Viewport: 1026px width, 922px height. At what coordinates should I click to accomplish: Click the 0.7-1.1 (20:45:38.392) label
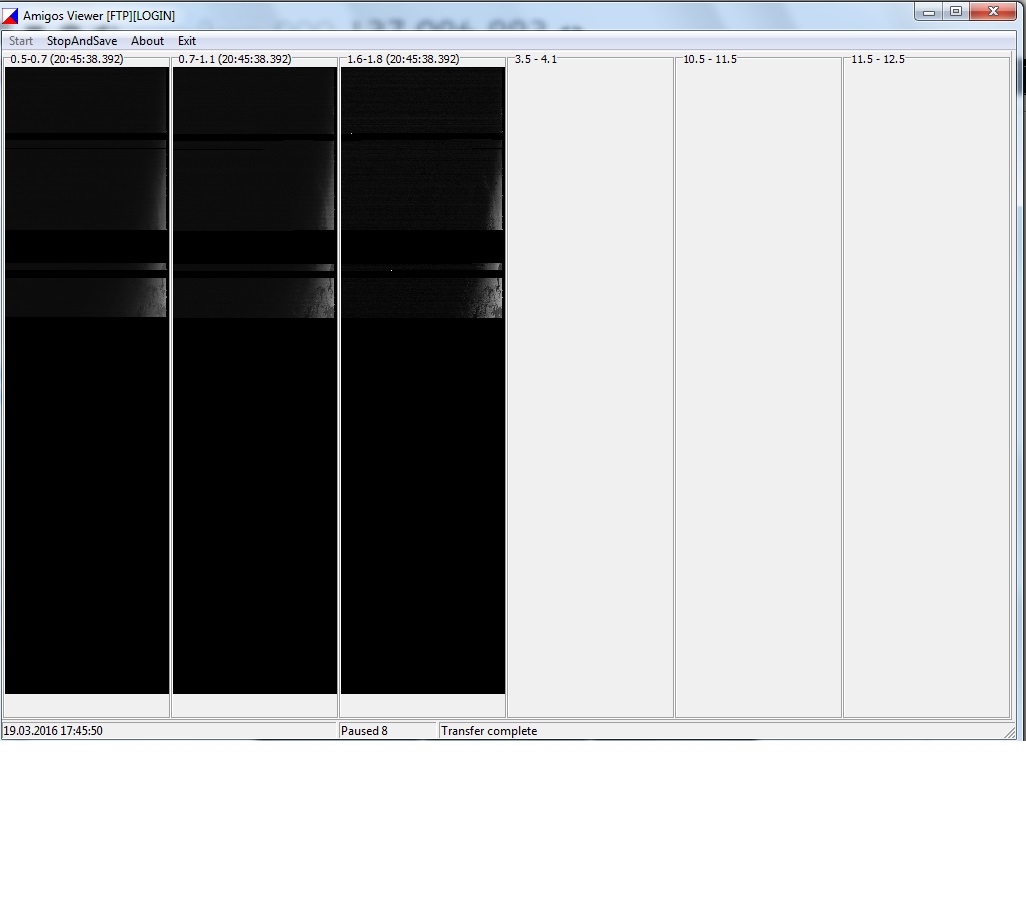(x=235, y=59)
